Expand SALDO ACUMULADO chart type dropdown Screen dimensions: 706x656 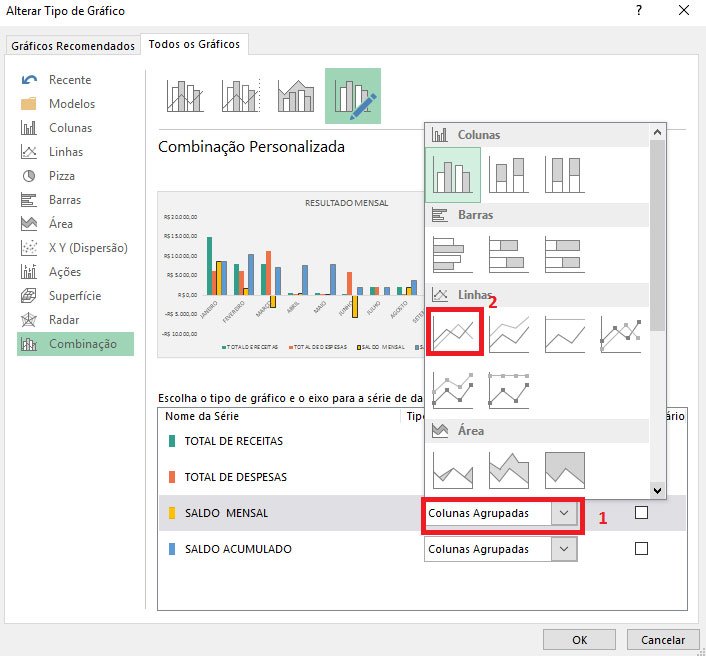point(565,549)
